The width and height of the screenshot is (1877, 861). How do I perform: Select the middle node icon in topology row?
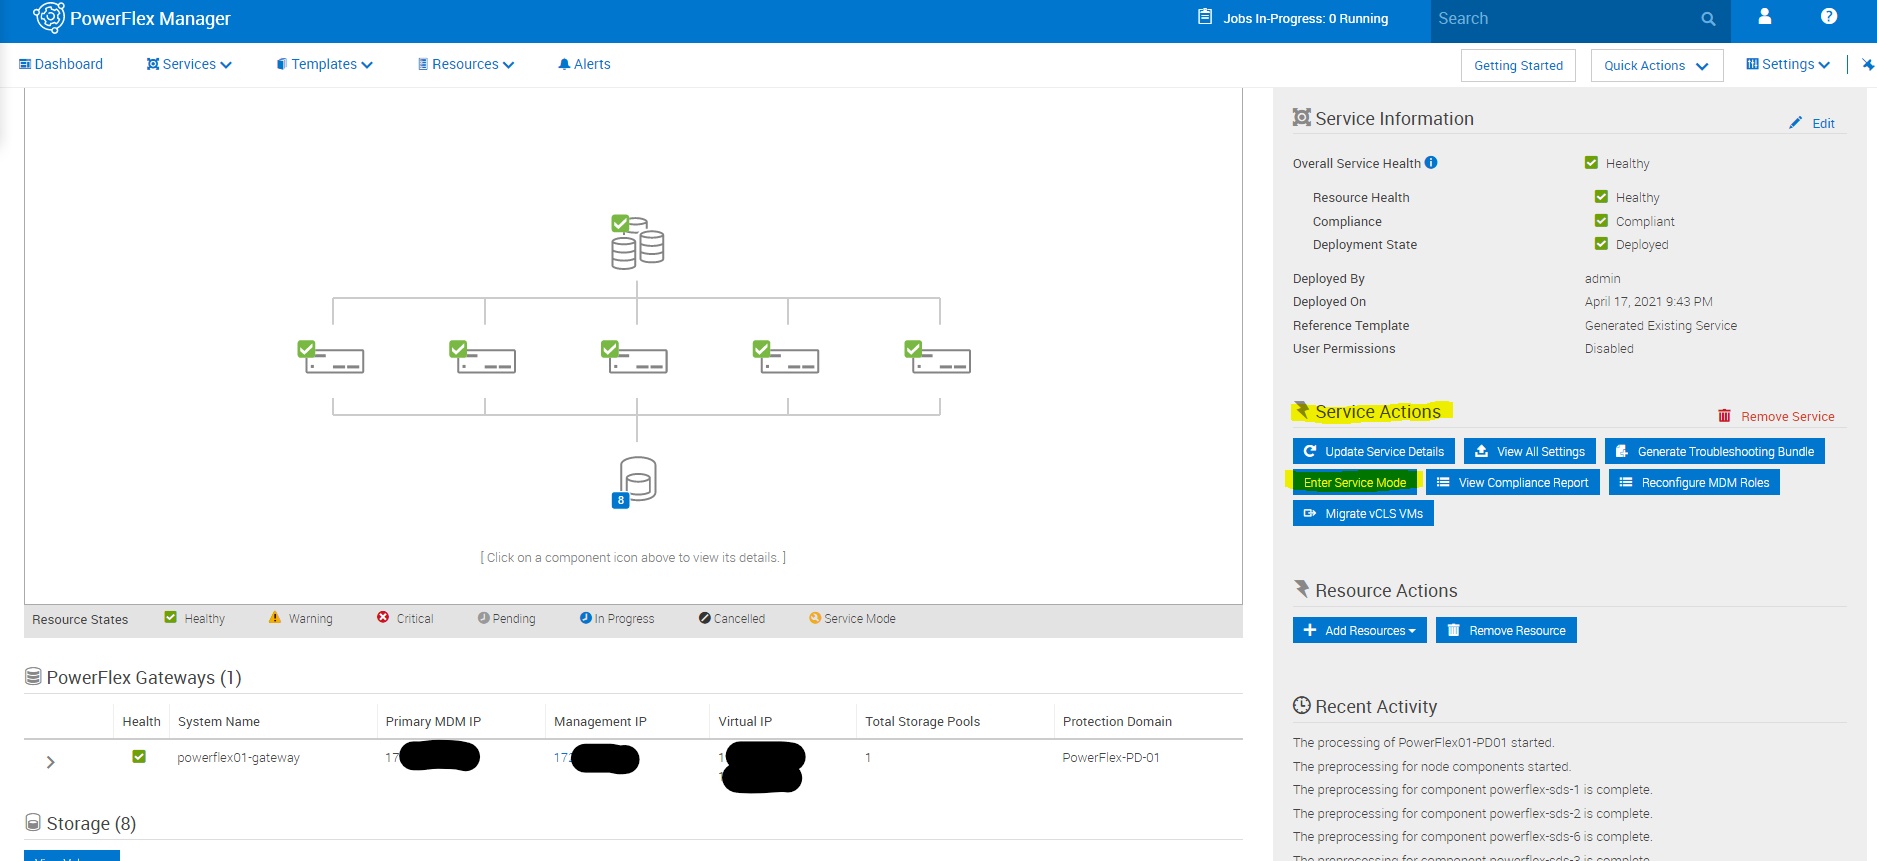[636, 357]
